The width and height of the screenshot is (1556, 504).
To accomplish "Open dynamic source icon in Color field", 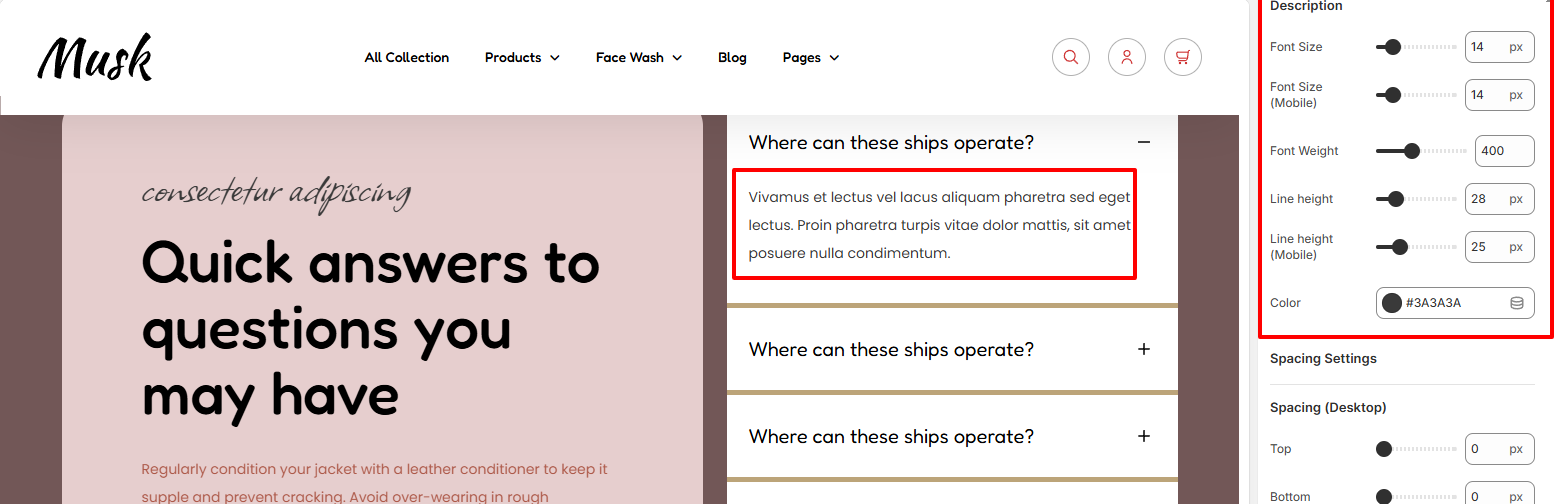I will tap(1516, 303).
